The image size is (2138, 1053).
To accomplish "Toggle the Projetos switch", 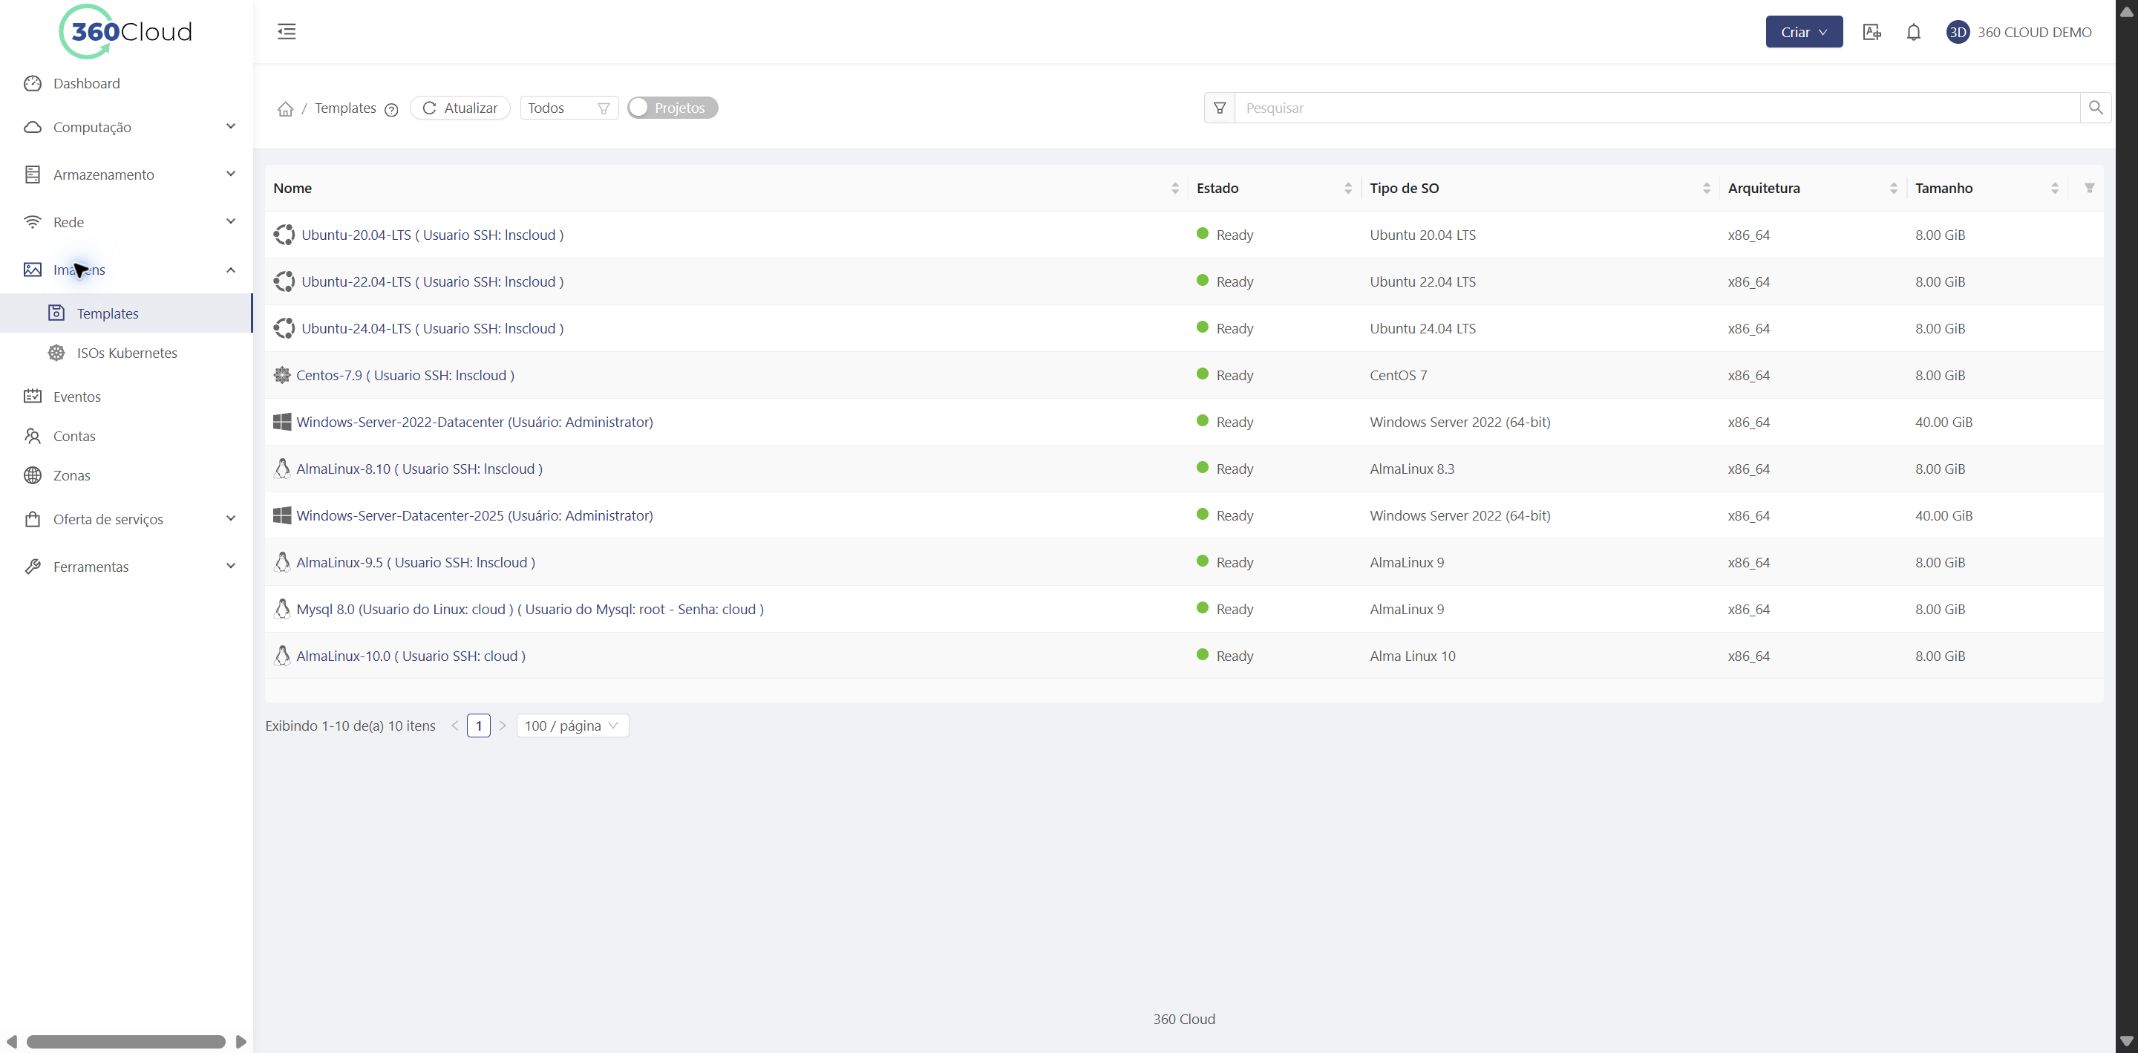I will (x=672, y=108).
